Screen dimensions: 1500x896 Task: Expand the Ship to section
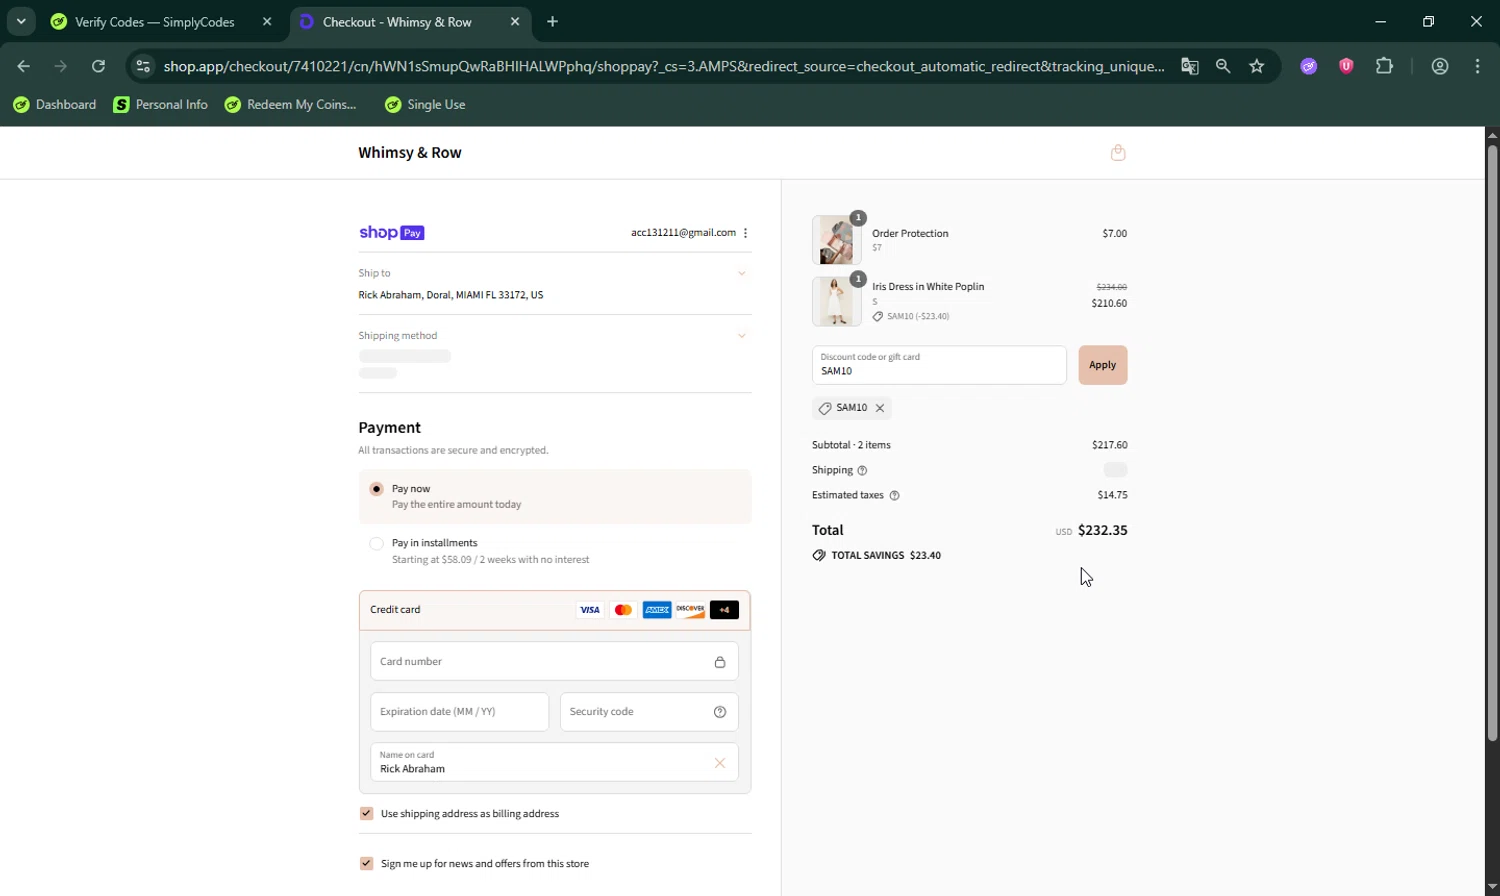tap(742, 273)
